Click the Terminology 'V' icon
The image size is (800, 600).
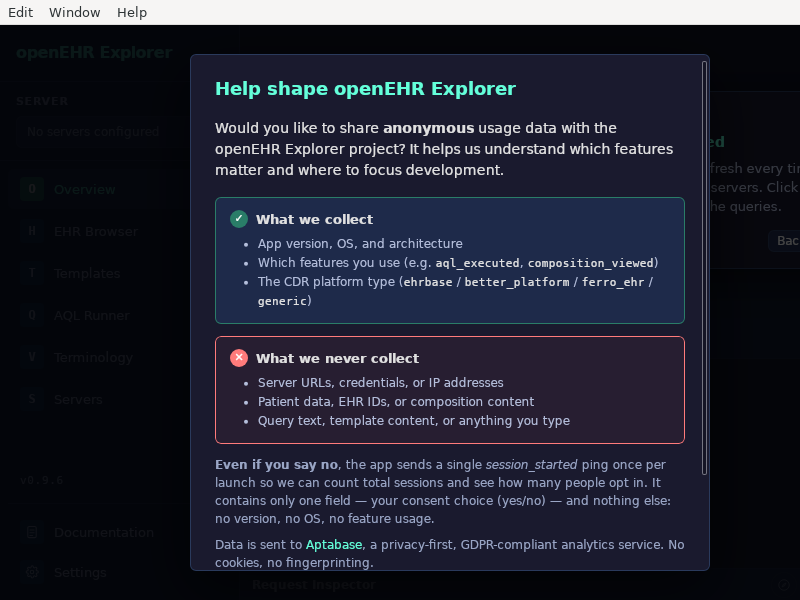[32, 357]
